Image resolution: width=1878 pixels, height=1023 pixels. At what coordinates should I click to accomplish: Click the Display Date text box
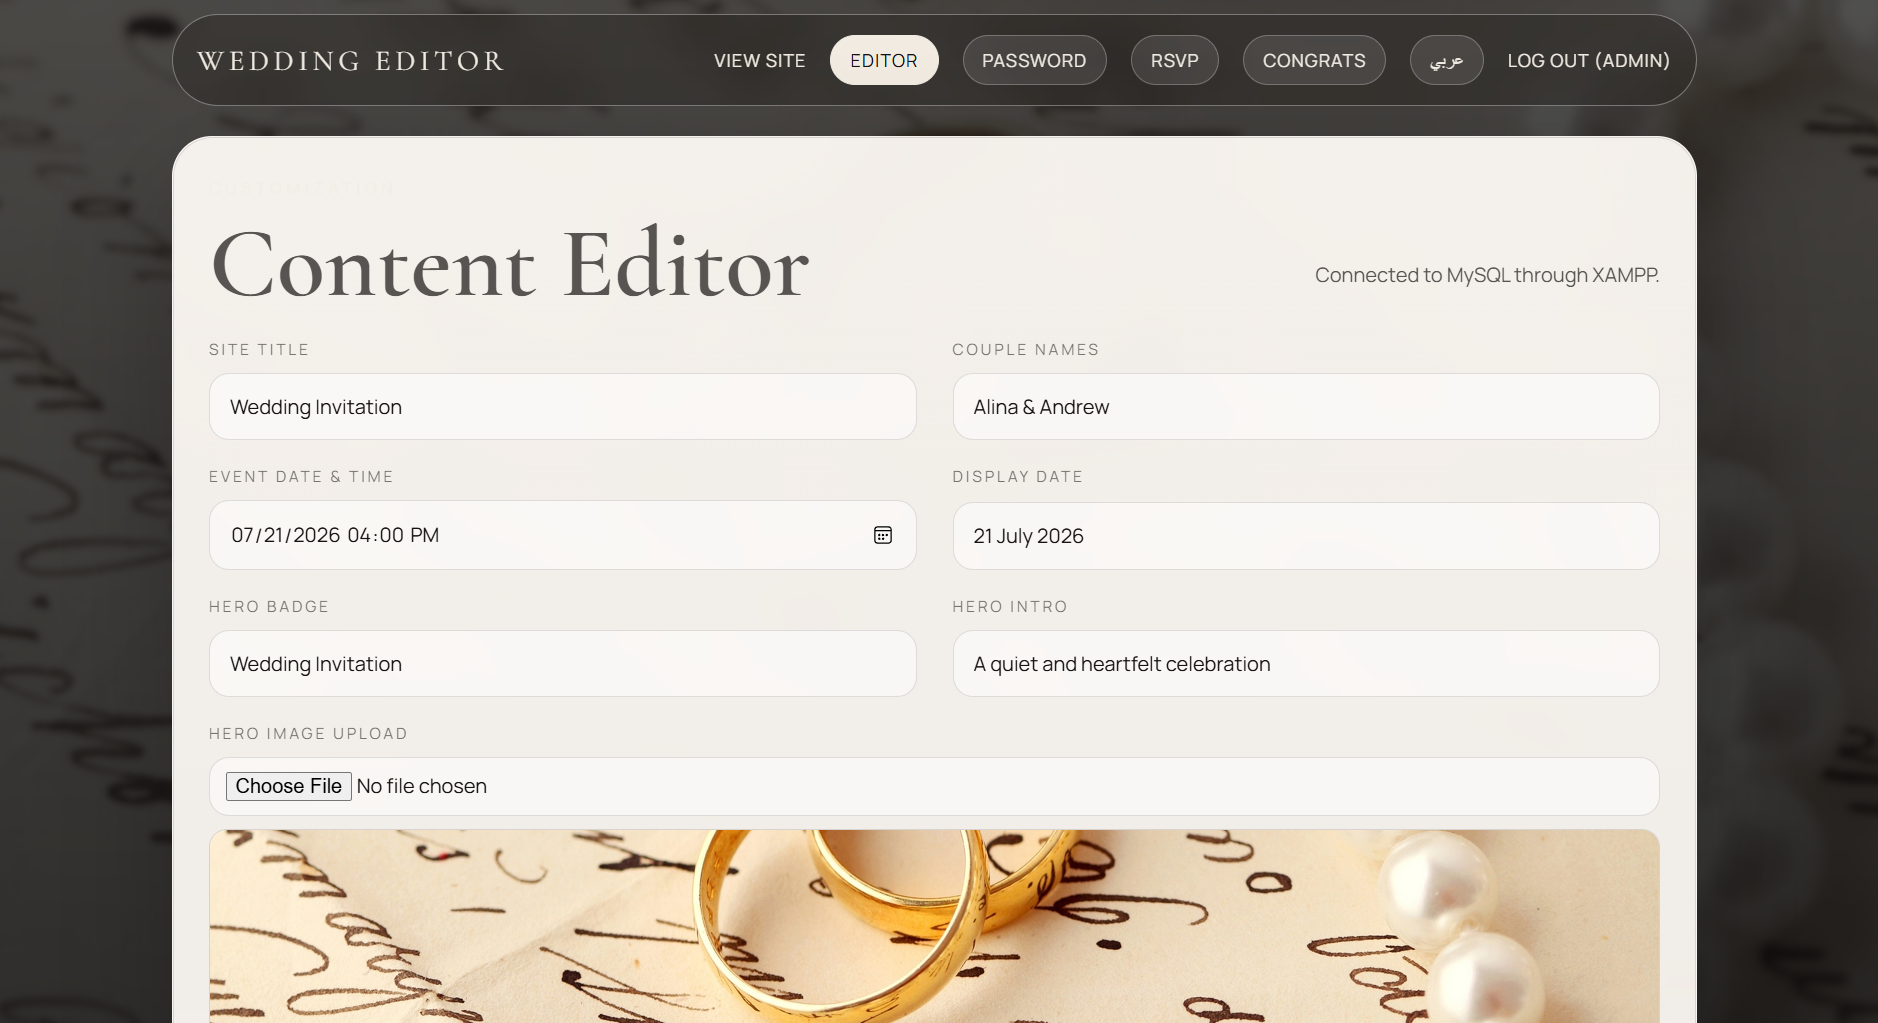1305,536
